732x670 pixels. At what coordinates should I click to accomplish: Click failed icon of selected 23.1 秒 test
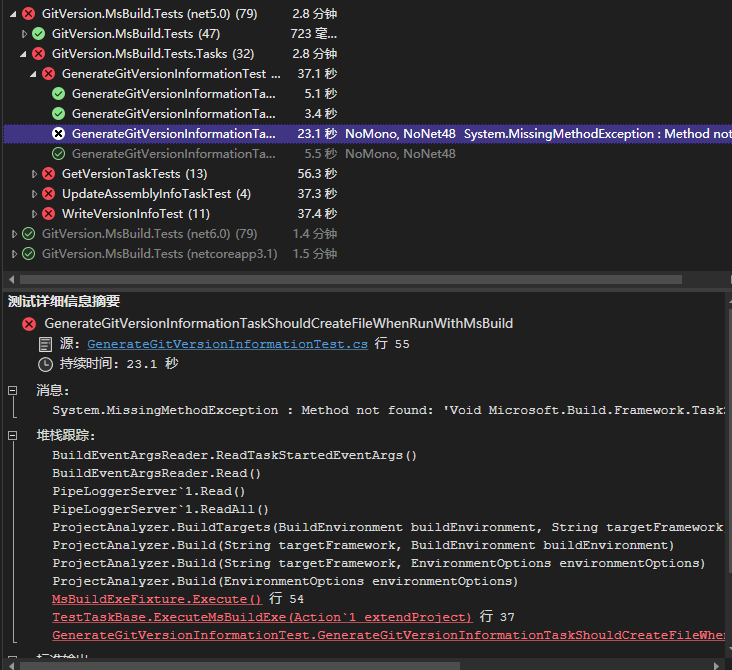tap(58, 134)
